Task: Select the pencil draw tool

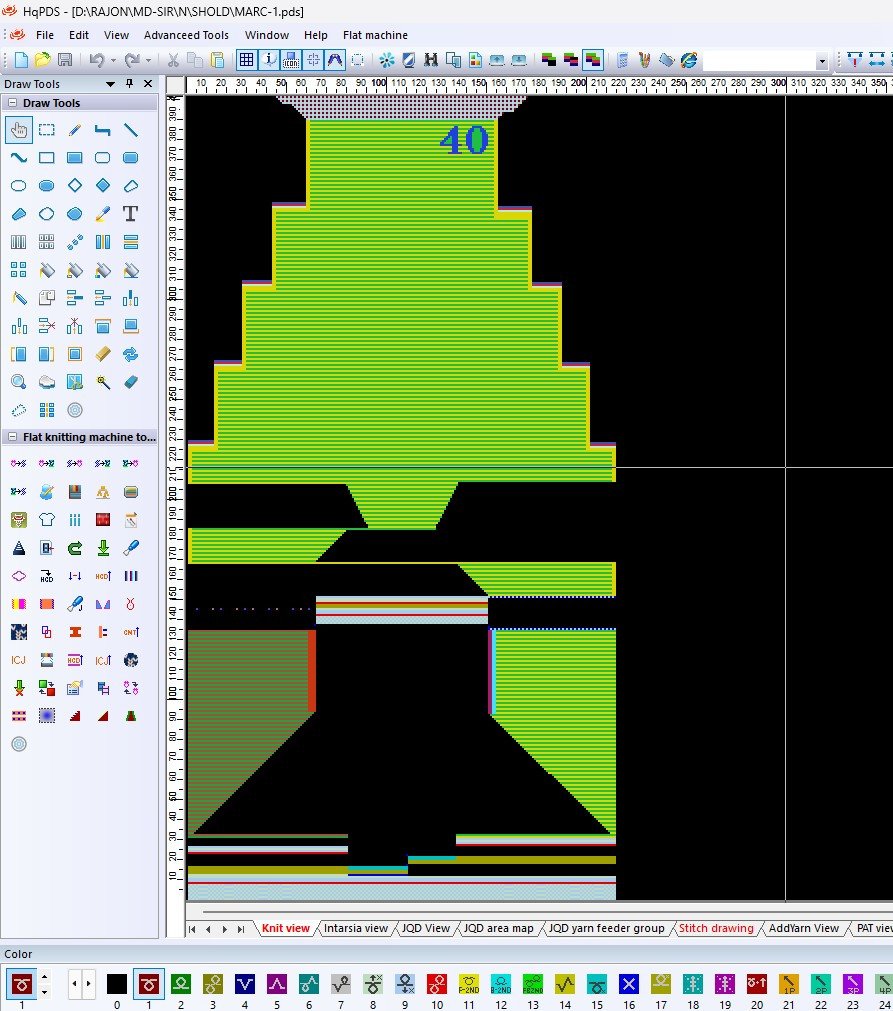Action: point(75,130)
